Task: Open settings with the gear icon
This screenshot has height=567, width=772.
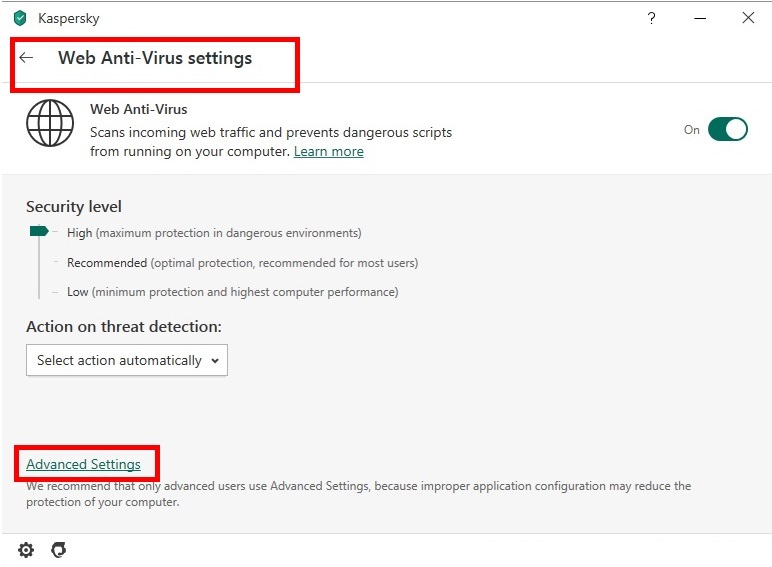Action: pyautogui.click(x=26, y=550)
